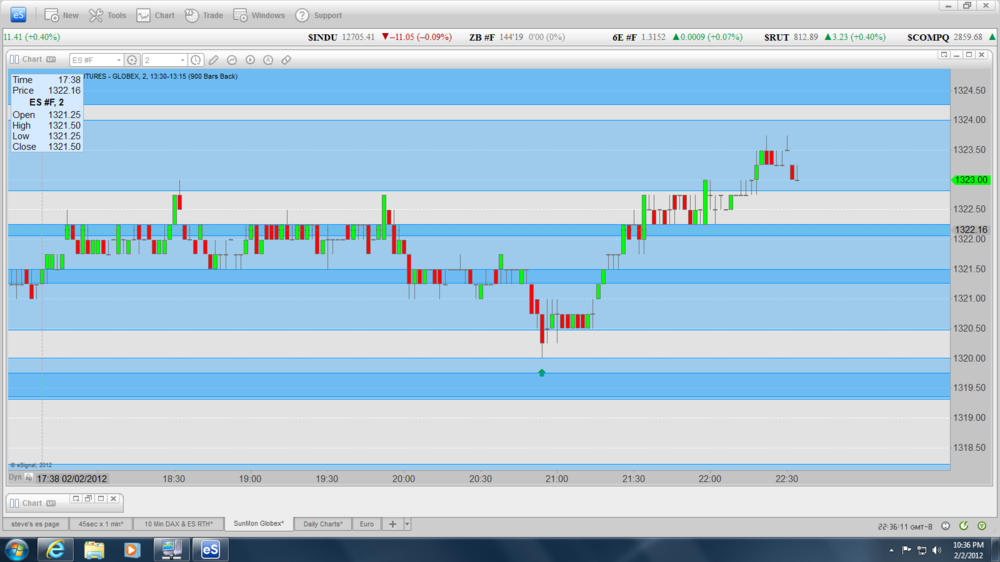Viewport: 1000px width, 562px height.
Task: Click the link badge on lower Chart window
Action: tap(51, 503)
